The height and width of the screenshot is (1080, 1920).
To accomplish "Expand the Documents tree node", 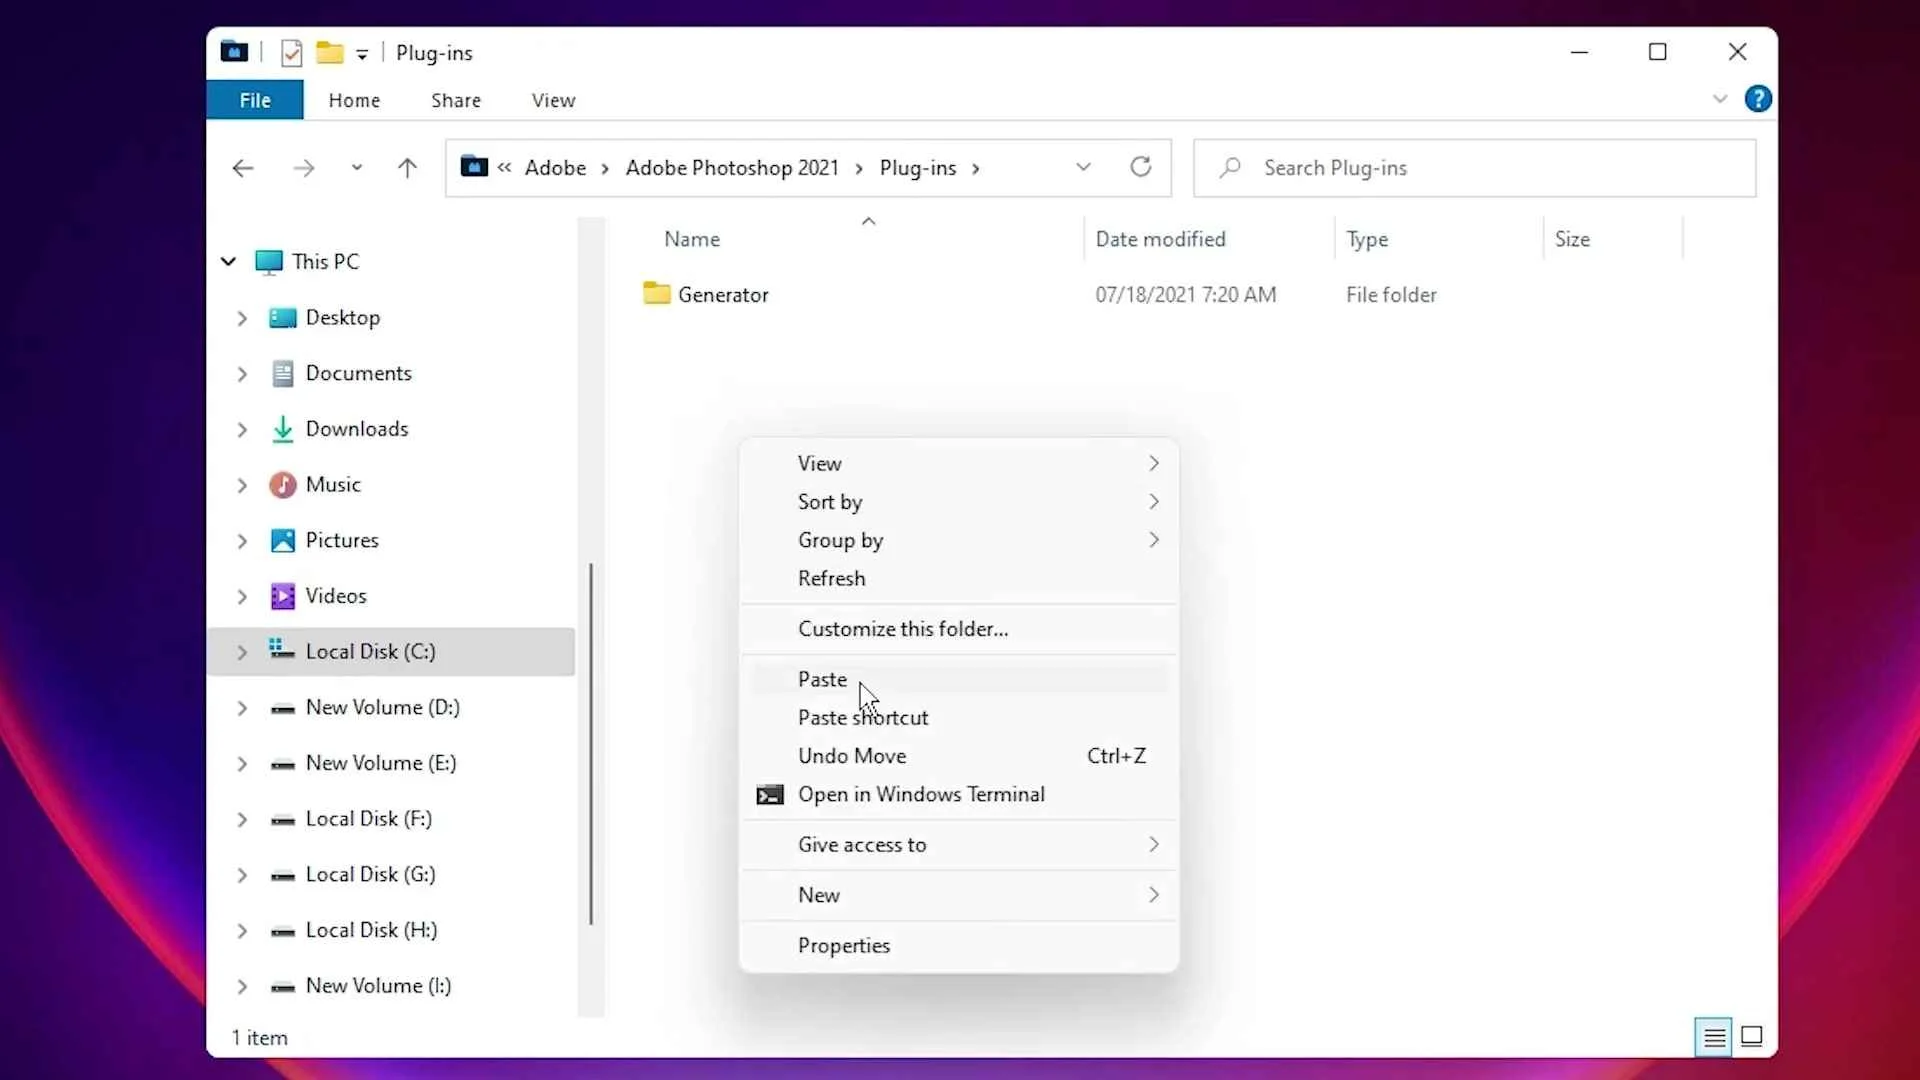I will (x=242, y=374).
